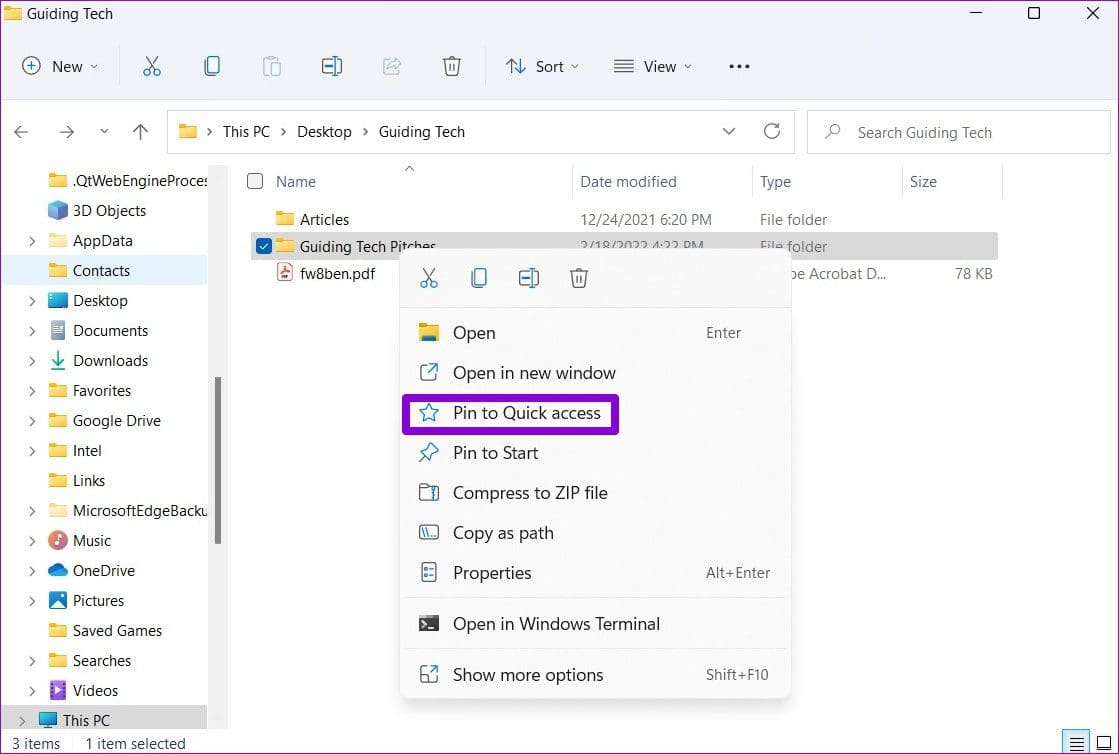
Task: Click the Rename icon in the top toolbar
Action: pos(332,66)
